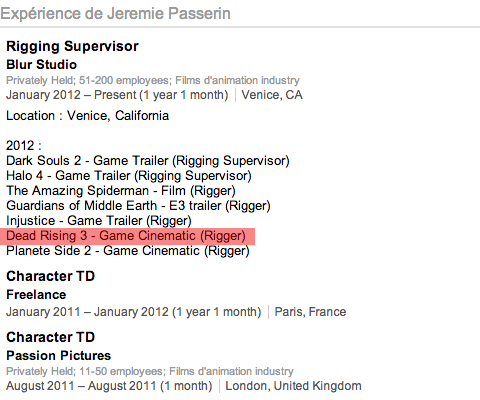The width and height of the screenshot is (480, 400).
Task: Click the Location : Venice, California line
Action: point(87,116)
